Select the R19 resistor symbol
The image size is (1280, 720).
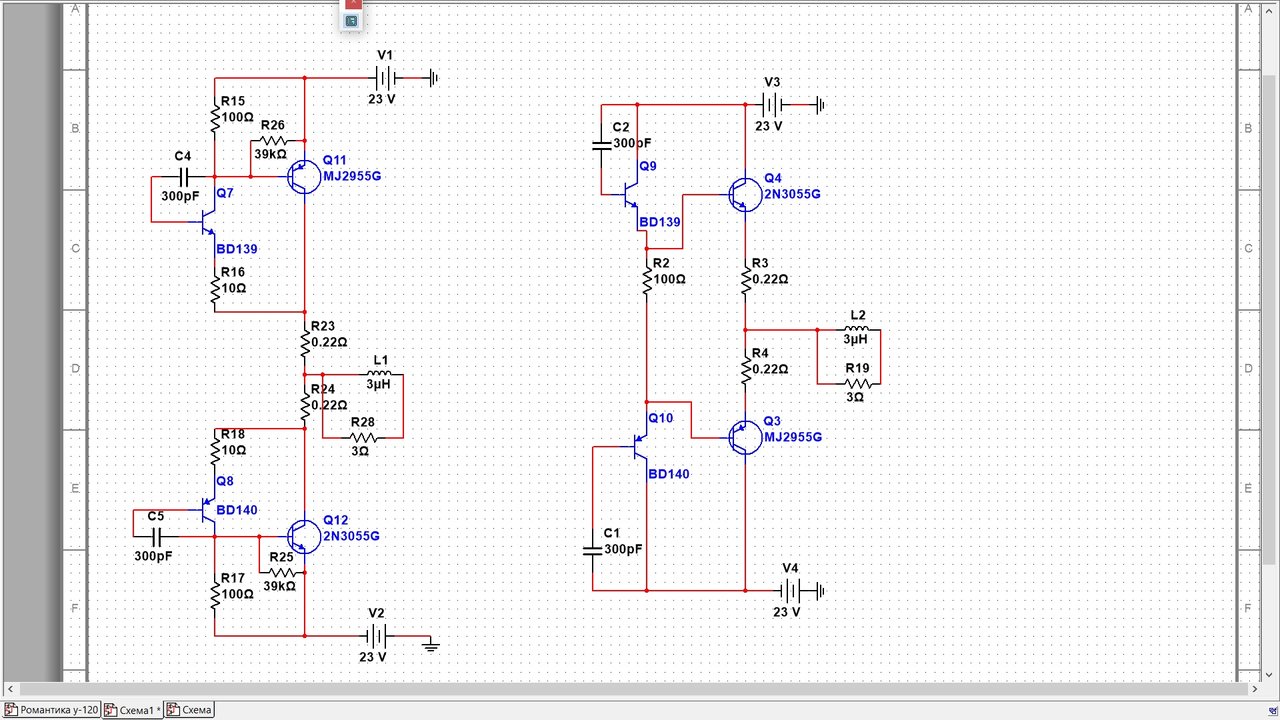(x=856, y=384)
